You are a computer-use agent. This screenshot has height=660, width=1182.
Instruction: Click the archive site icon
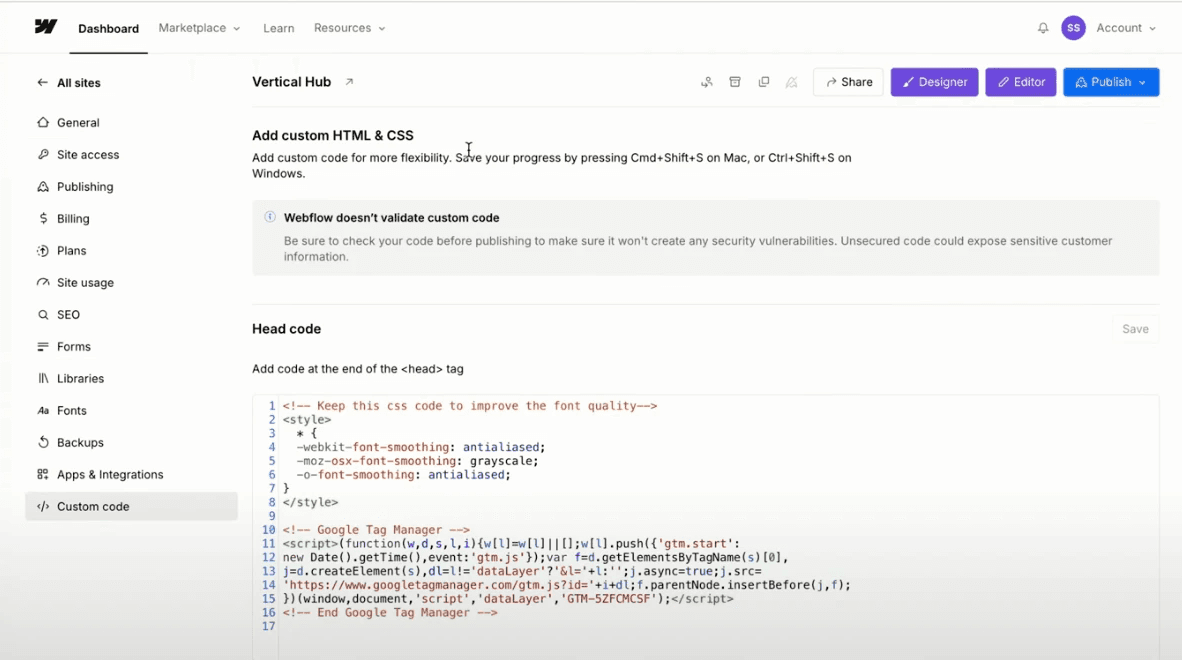(x=735, y=81)
